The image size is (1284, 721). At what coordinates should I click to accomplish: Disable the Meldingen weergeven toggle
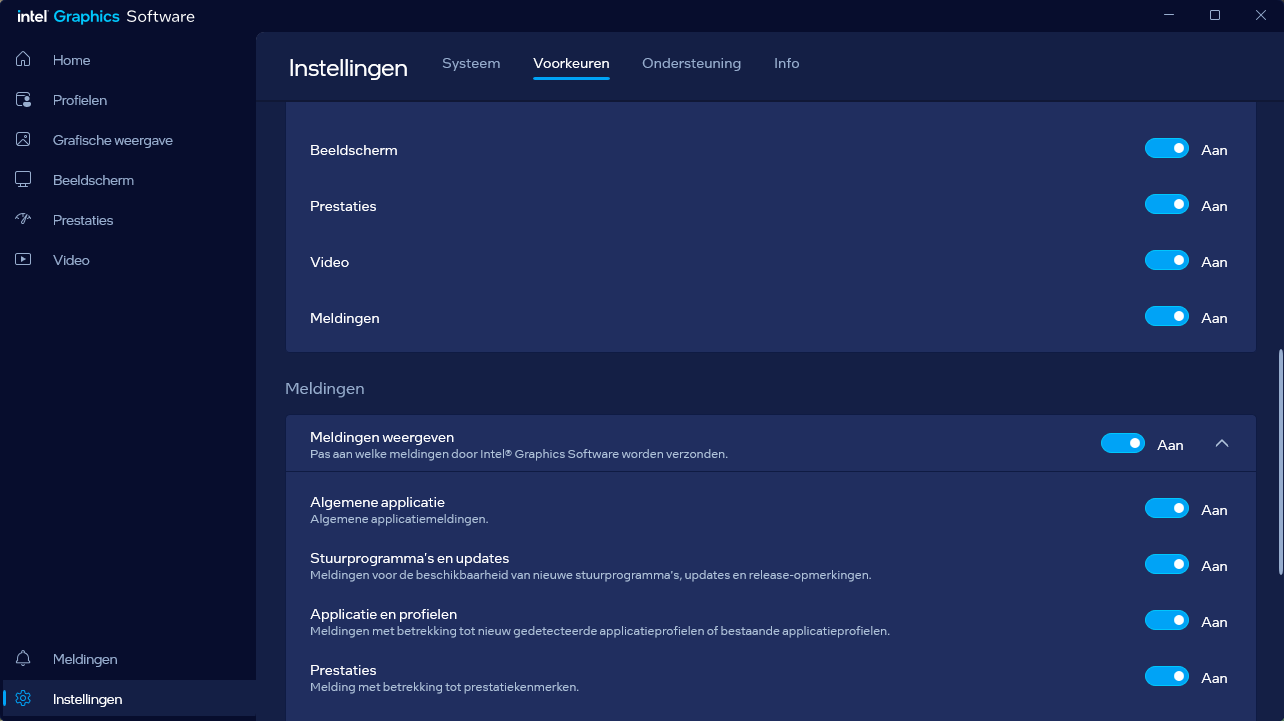click(x=1122, y=444)
